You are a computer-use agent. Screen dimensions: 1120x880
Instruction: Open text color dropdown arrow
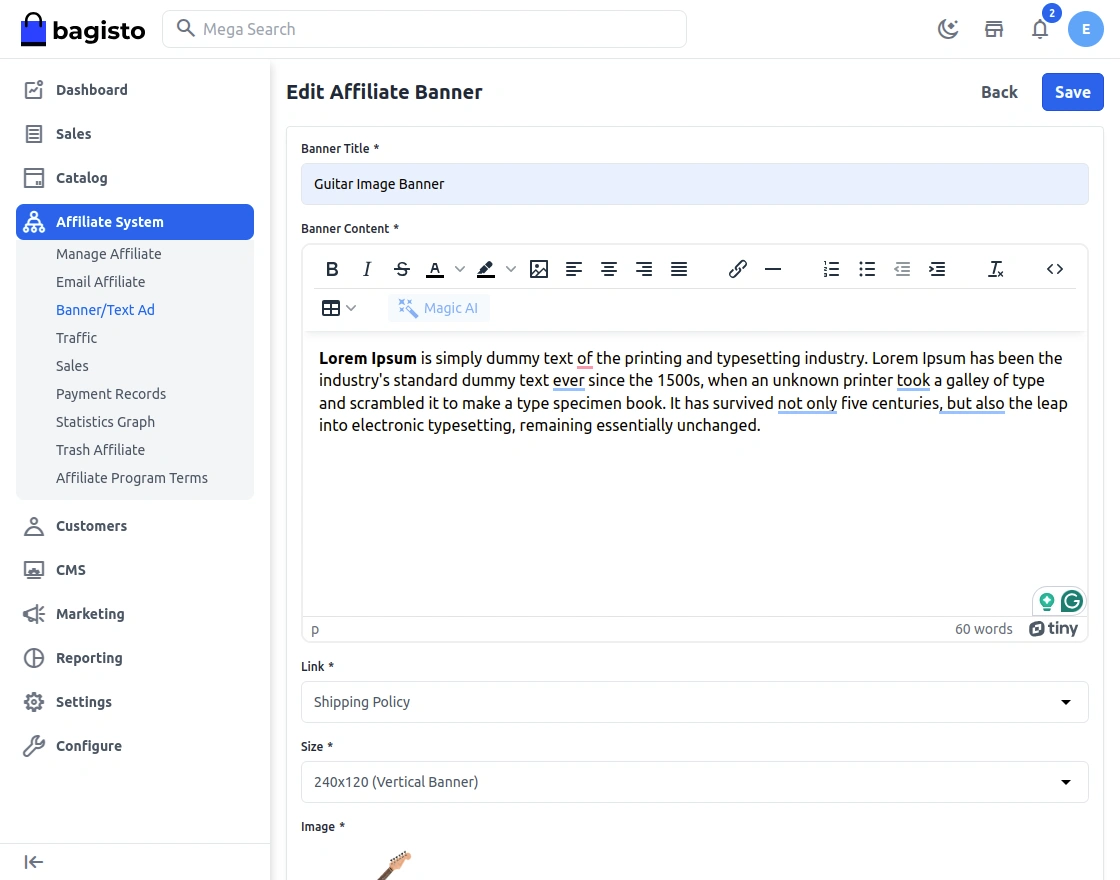(x=460, y=269)
